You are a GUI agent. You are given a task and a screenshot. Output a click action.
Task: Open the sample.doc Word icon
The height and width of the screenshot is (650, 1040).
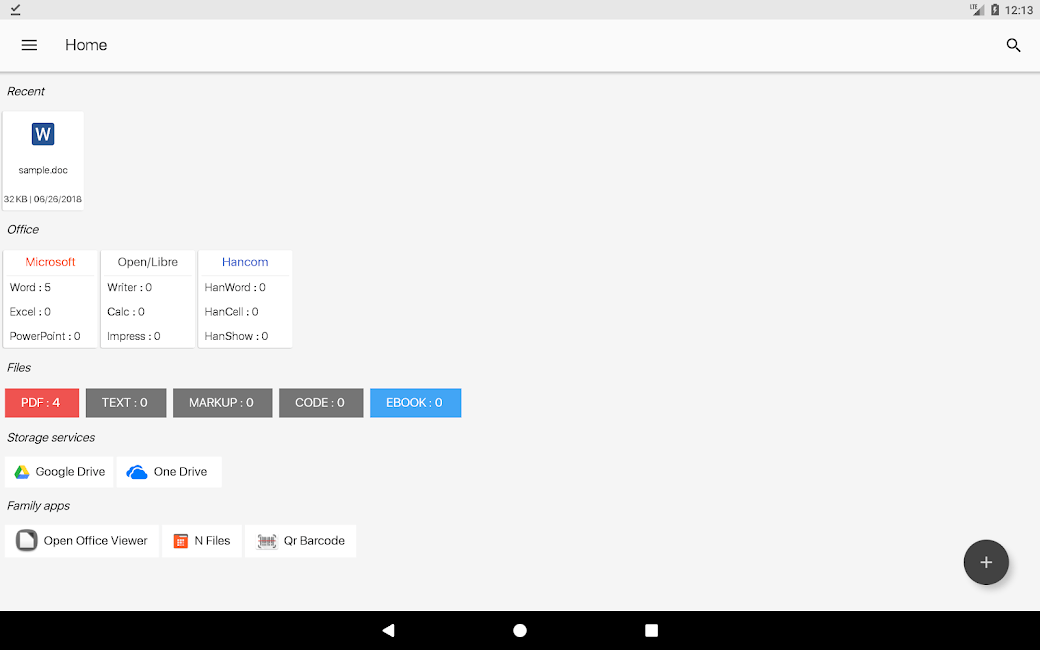[x=43, y=134]
